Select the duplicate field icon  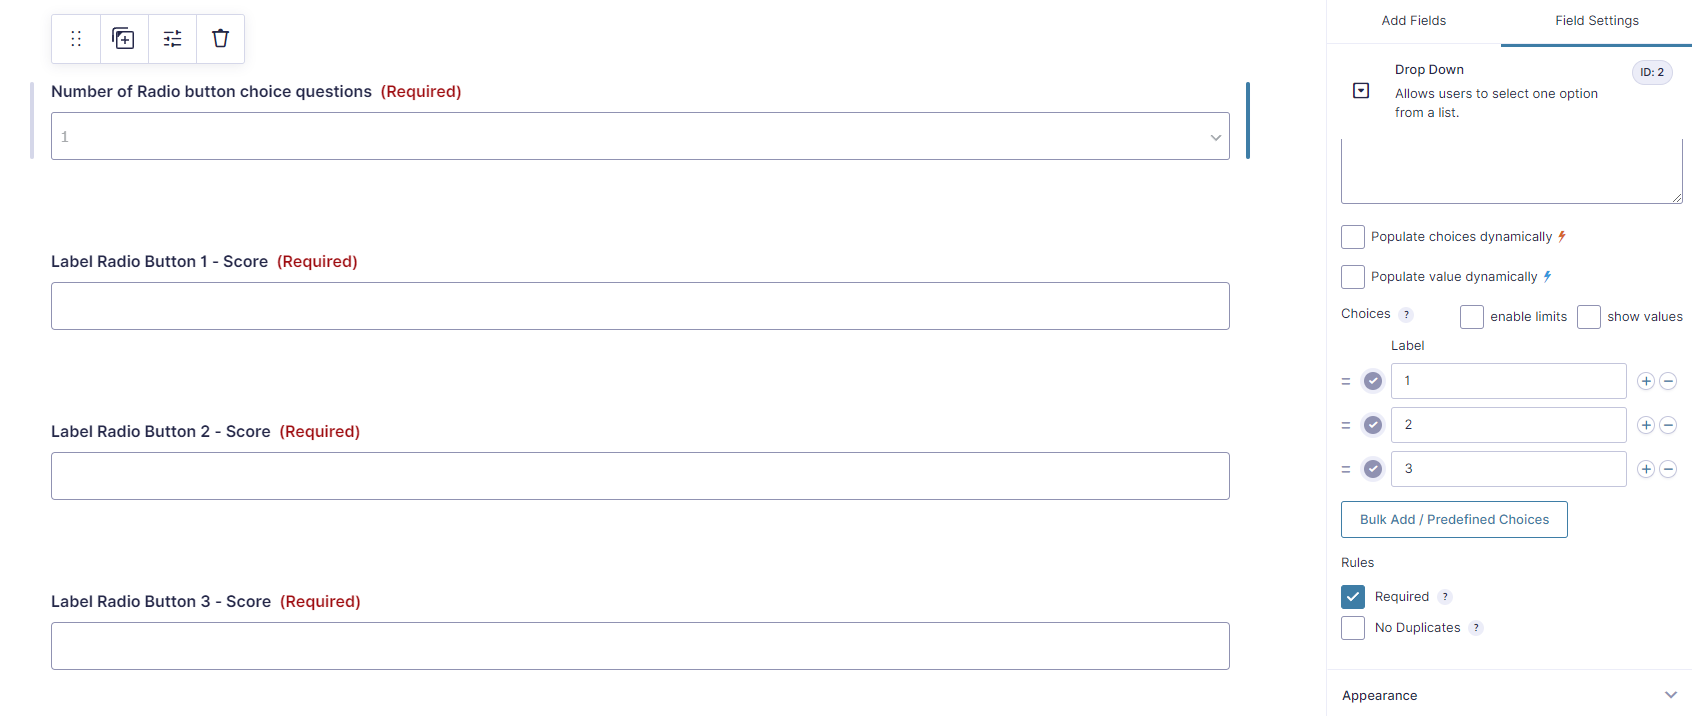coord(123,38)
